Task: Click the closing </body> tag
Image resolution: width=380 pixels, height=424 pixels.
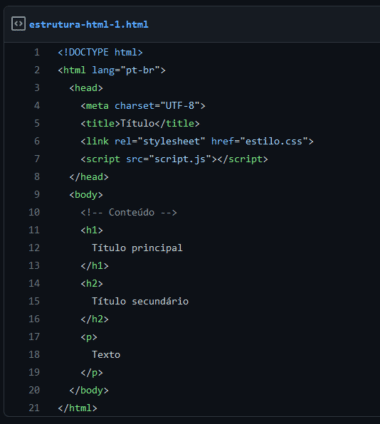Action: (89, 390)
